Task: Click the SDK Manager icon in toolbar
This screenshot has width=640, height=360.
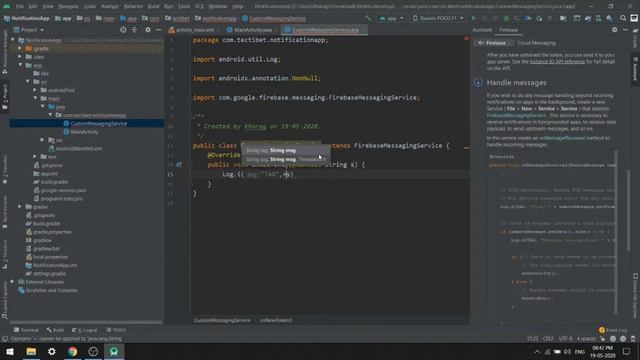Action: coord(609,18)
